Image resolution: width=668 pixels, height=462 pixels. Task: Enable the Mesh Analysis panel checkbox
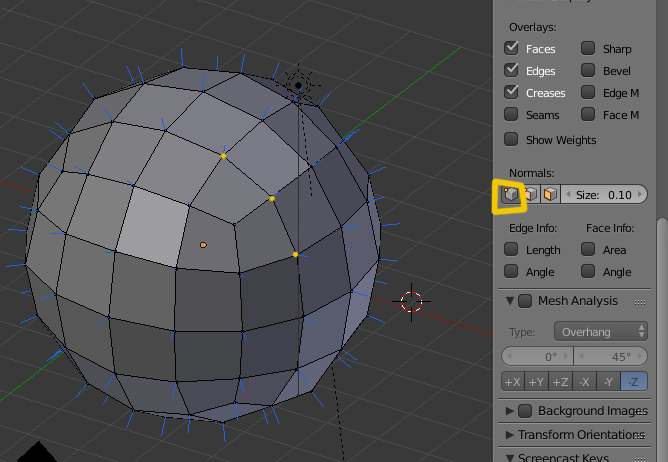click(x=525, y=301)
